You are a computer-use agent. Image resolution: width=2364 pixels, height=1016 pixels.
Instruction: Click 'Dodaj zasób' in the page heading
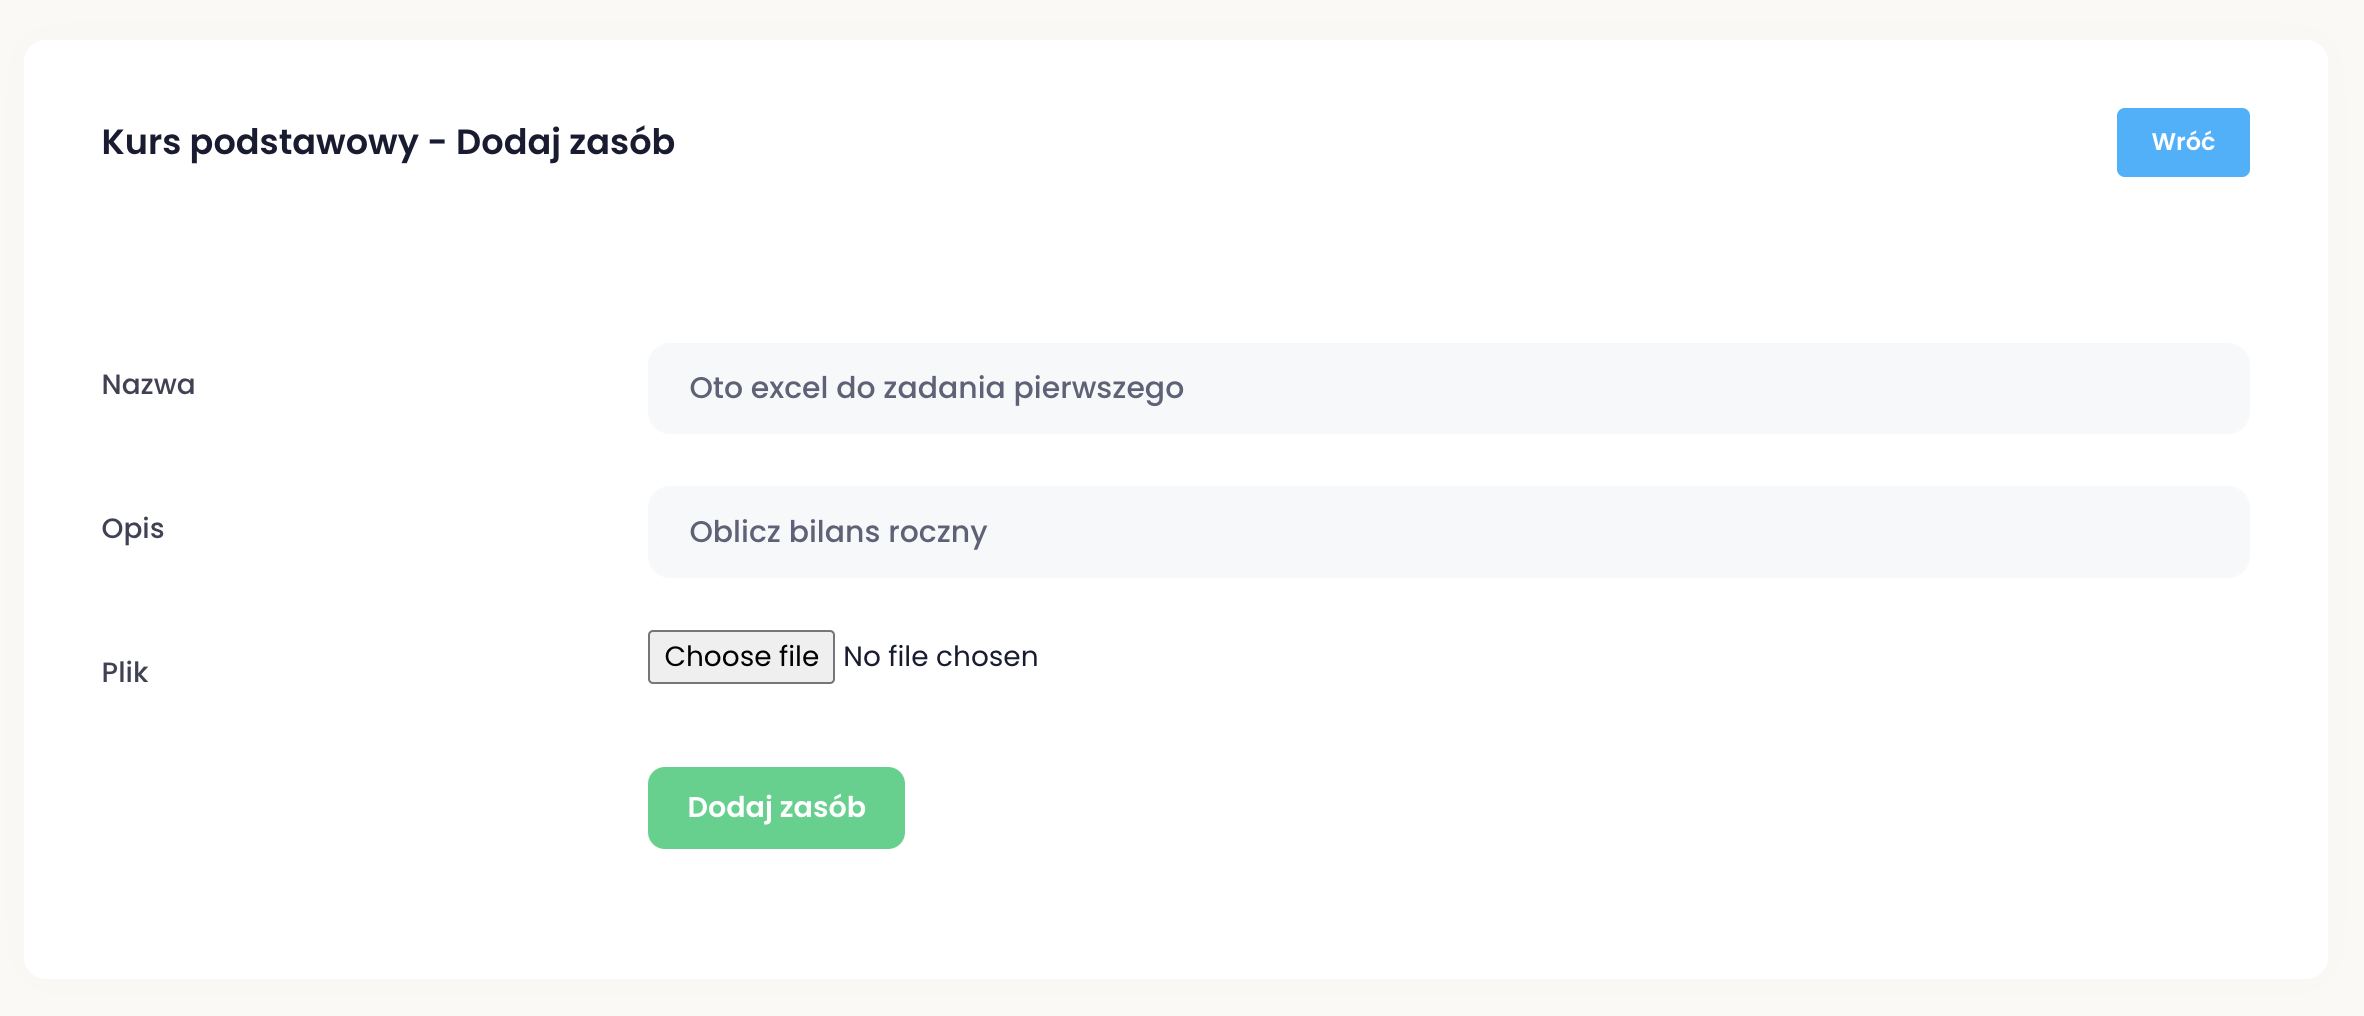[565, 142]
